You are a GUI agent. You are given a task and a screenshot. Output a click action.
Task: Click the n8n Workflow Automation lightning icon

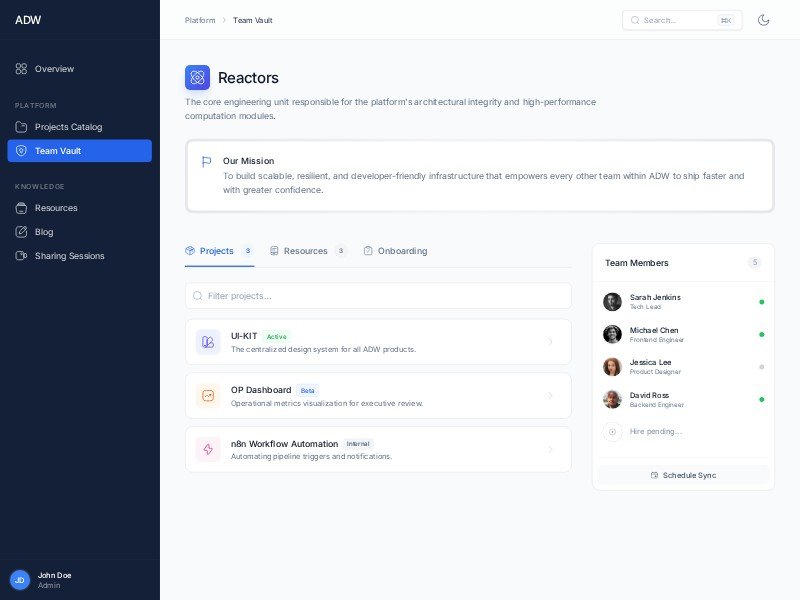tap(208, 450)
